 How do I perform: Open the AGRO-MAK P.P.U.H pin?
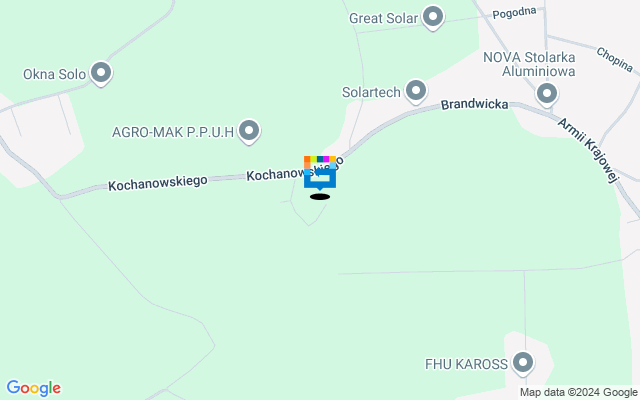249,132
